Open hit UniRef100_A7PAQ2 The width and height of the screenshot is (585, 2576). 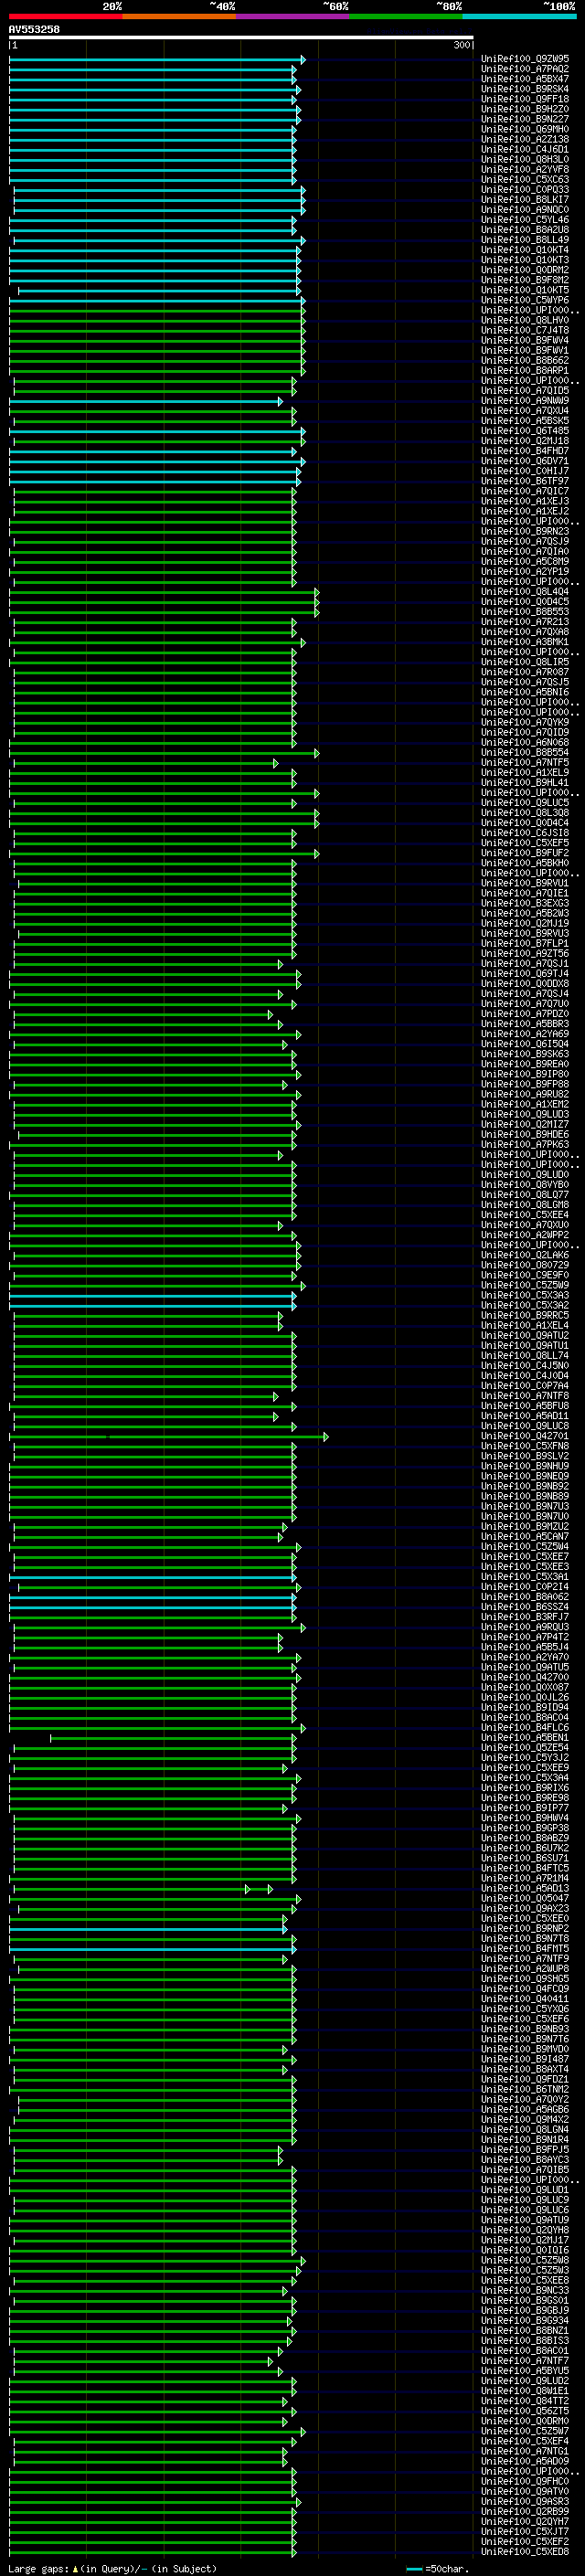coord(525,69)
